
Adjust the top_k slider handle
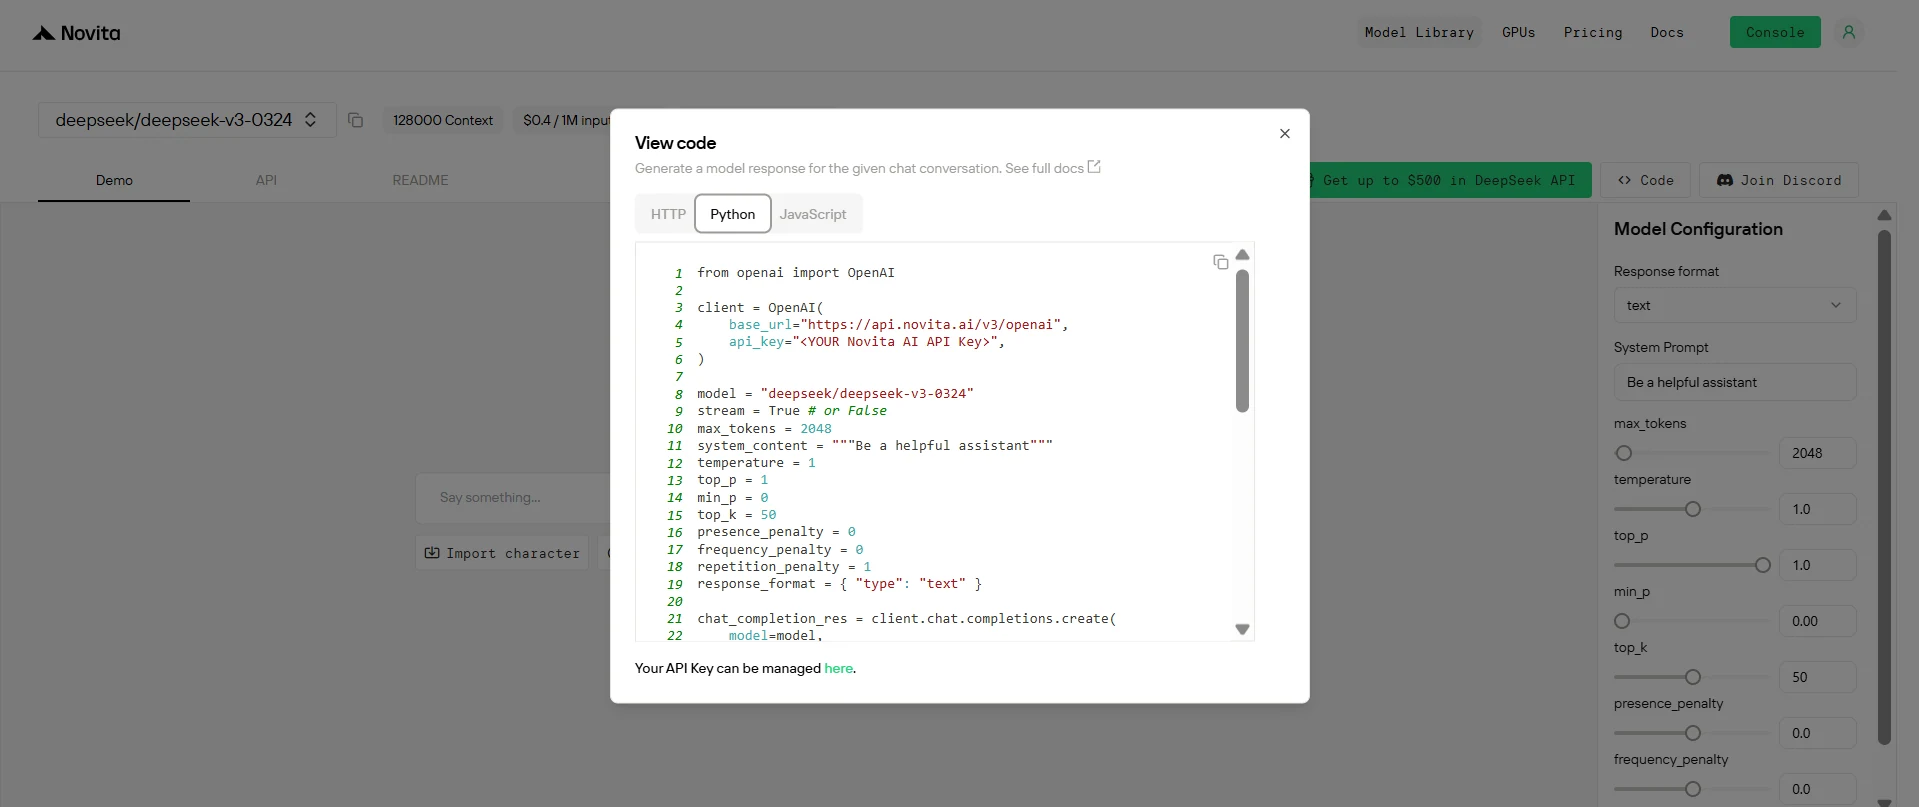(x=1693, y=677)
